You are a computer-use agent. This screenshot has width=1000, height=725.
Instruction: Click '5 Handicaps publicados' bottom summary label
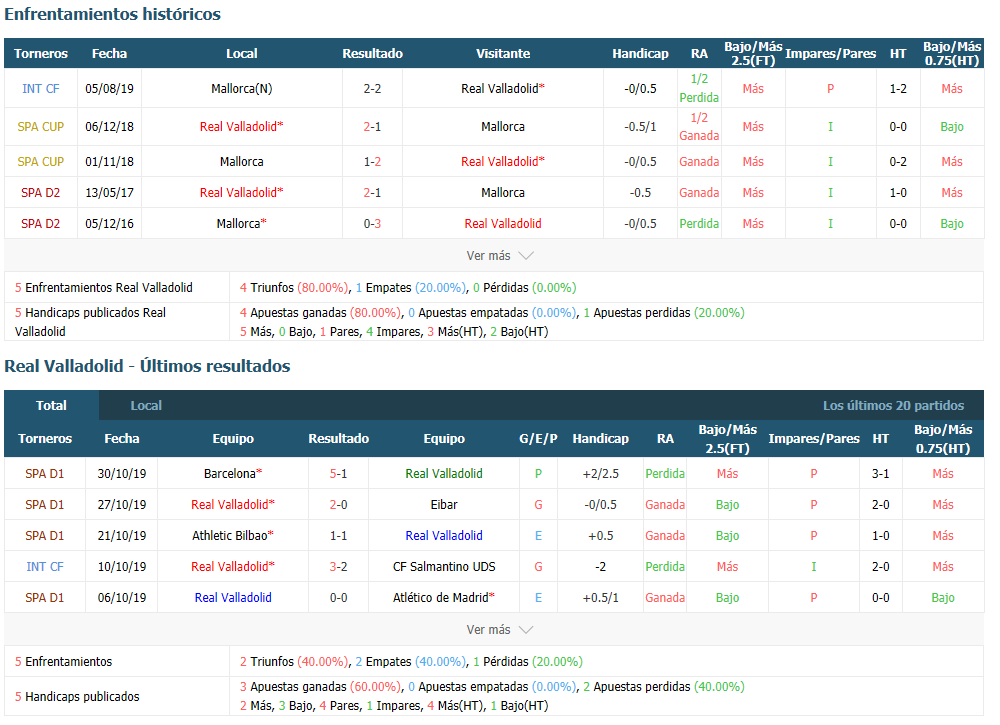pos(77,697)
